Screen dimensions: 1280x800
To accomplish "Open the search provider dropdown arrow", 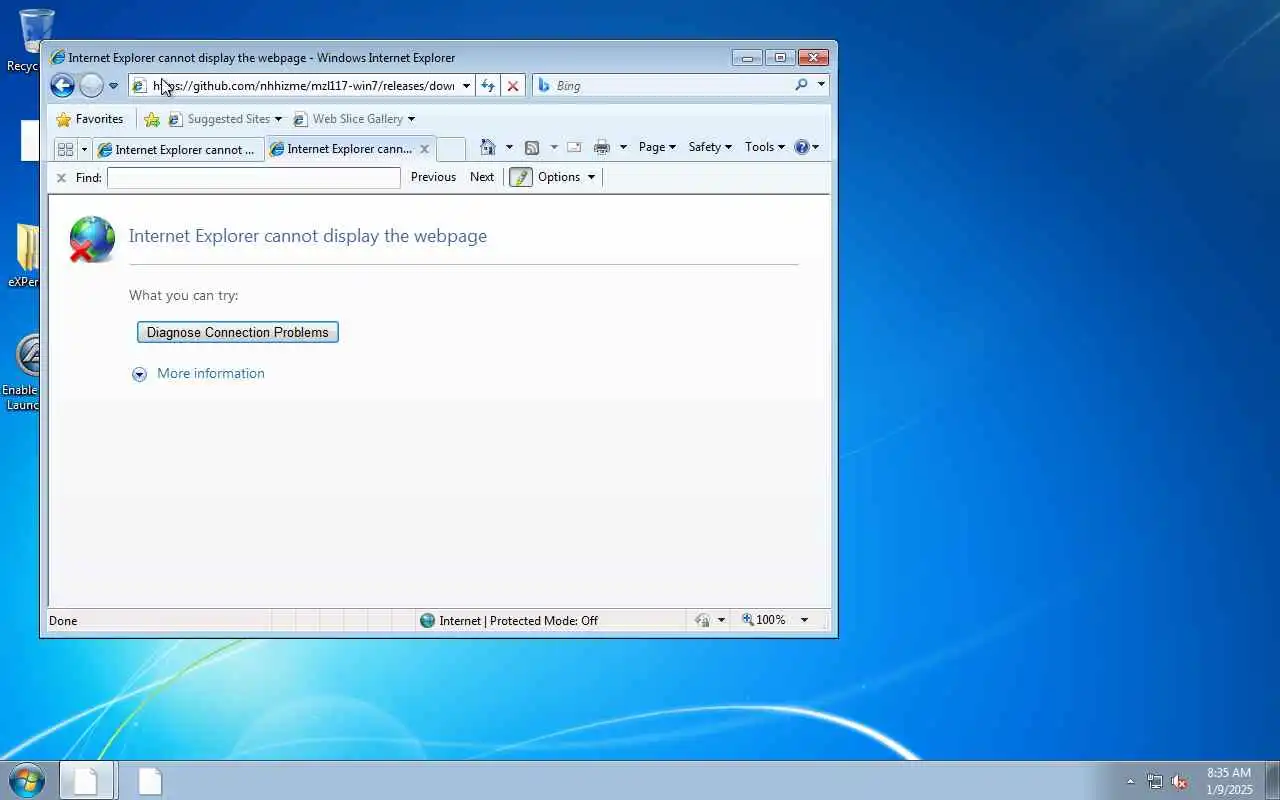I will point(821,85).
